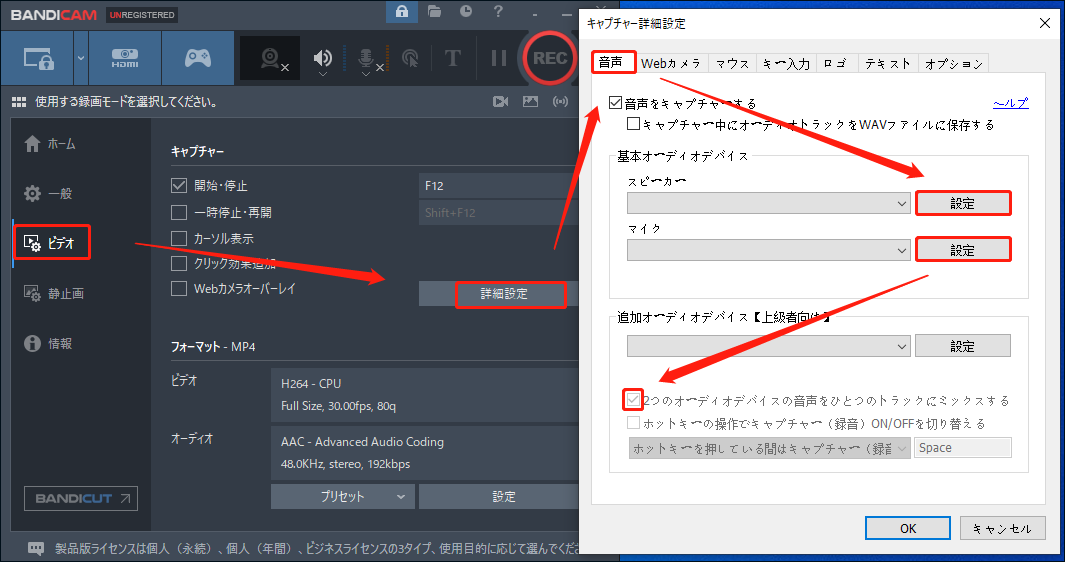The image size is (1065, 562).
Task: Expand the マイク device dropdown
Action: tap(769, 251)
